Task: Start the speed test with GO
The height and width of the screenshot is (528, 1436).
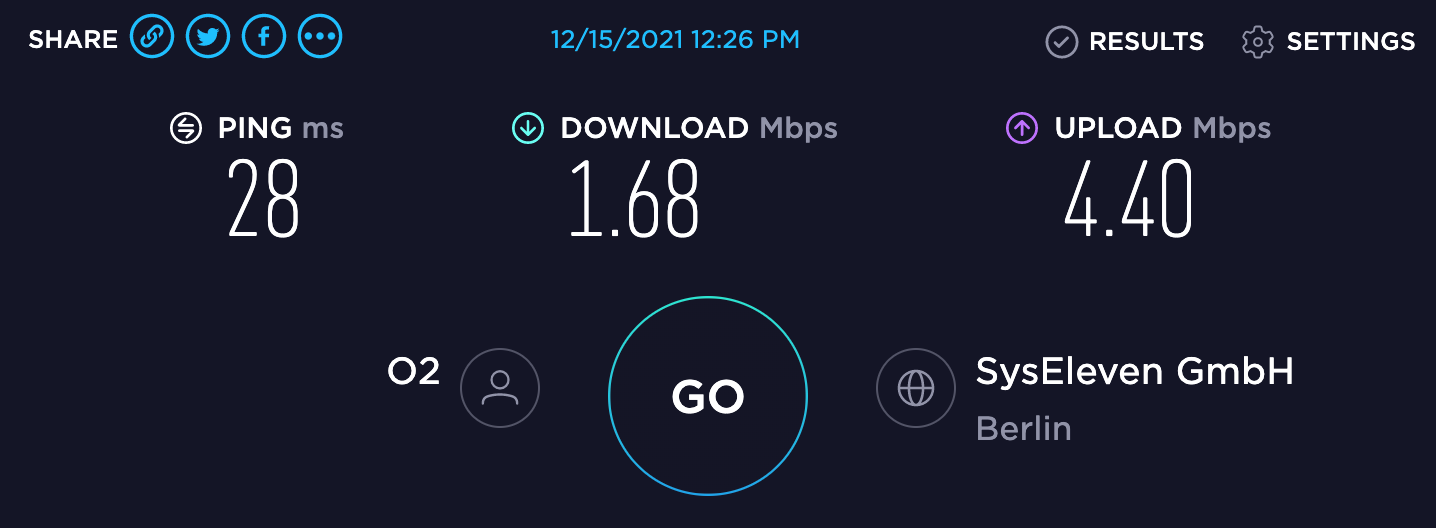Action: (x=708, y=396)
